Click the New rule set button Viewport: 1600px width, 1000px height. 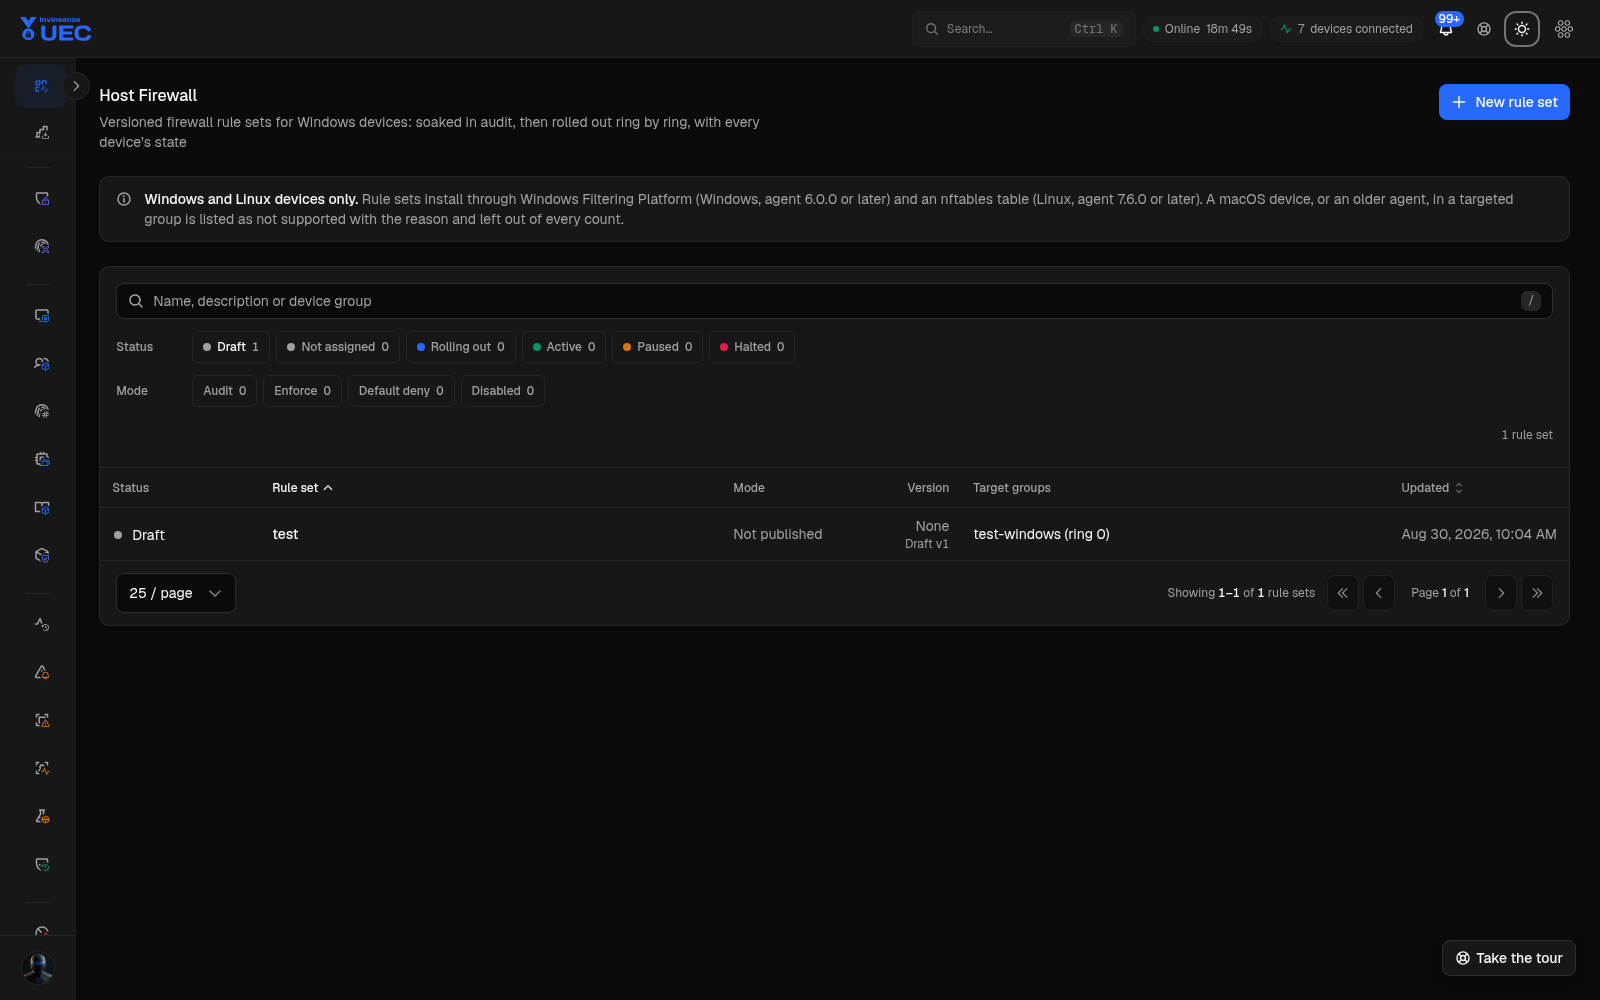[x=1504, y=102]
